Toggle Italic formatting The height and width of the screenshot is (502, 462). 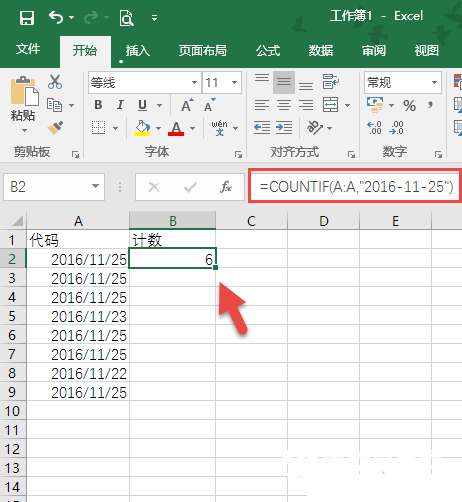pos(120,105)
